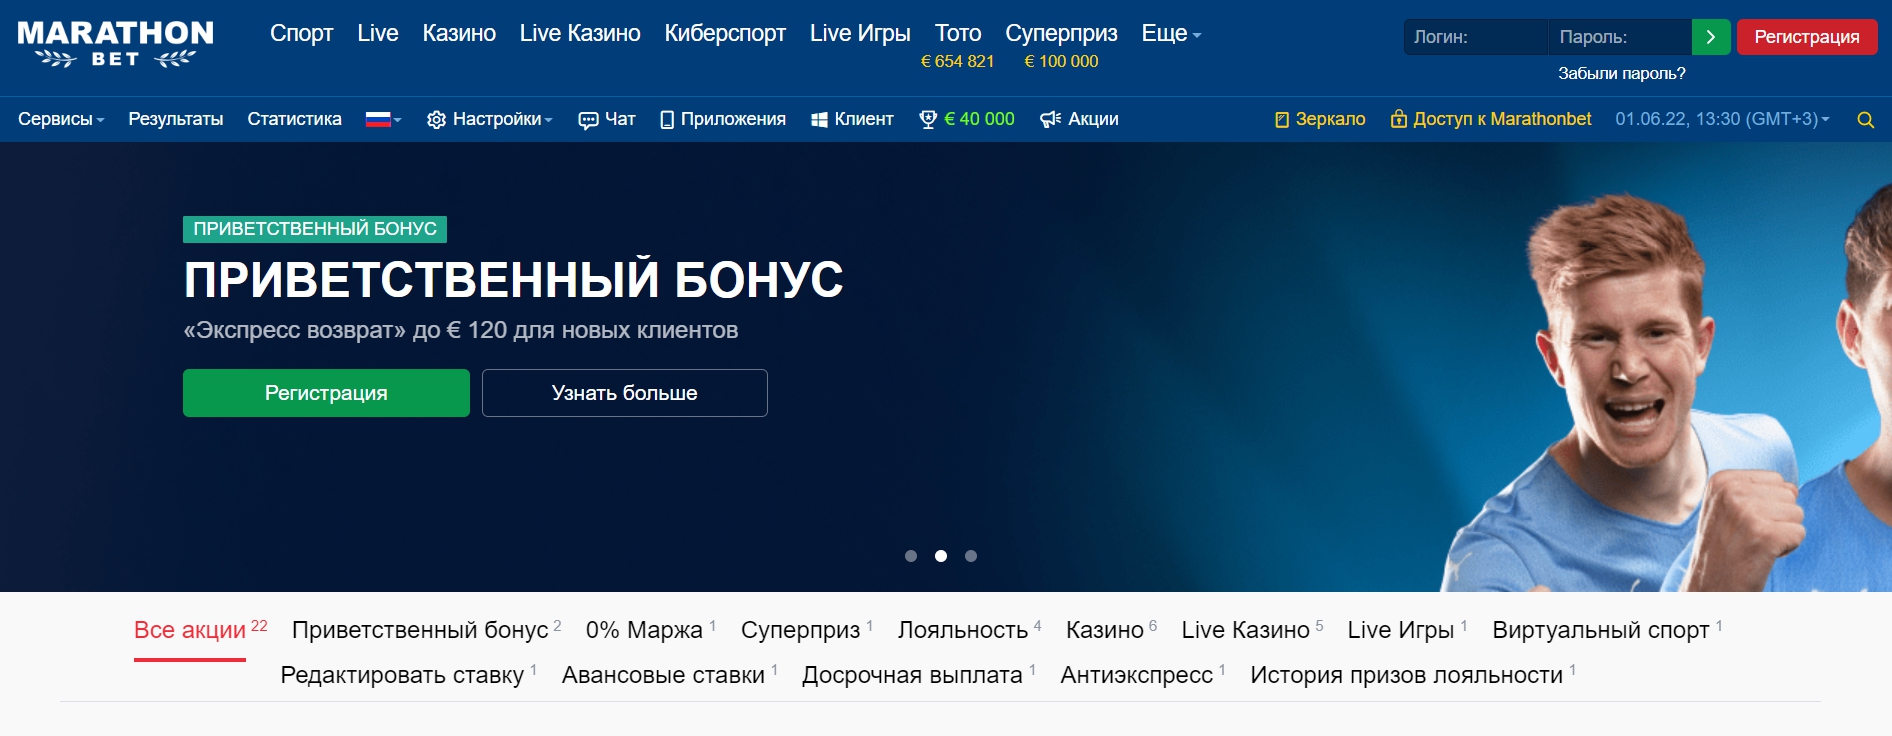This screenshot has height=736, width=1892.
Task: Click the € 654 821 Тото jackpot amount
Action: tap(957, 61)
